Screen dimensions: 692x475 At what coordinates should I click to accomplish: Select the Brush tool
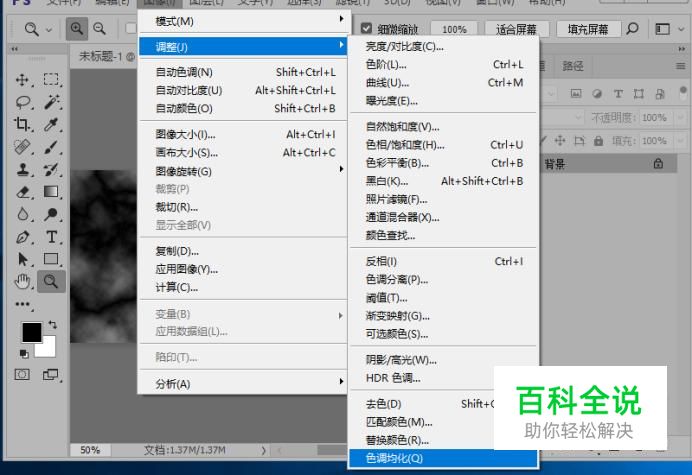click(51, 147)
